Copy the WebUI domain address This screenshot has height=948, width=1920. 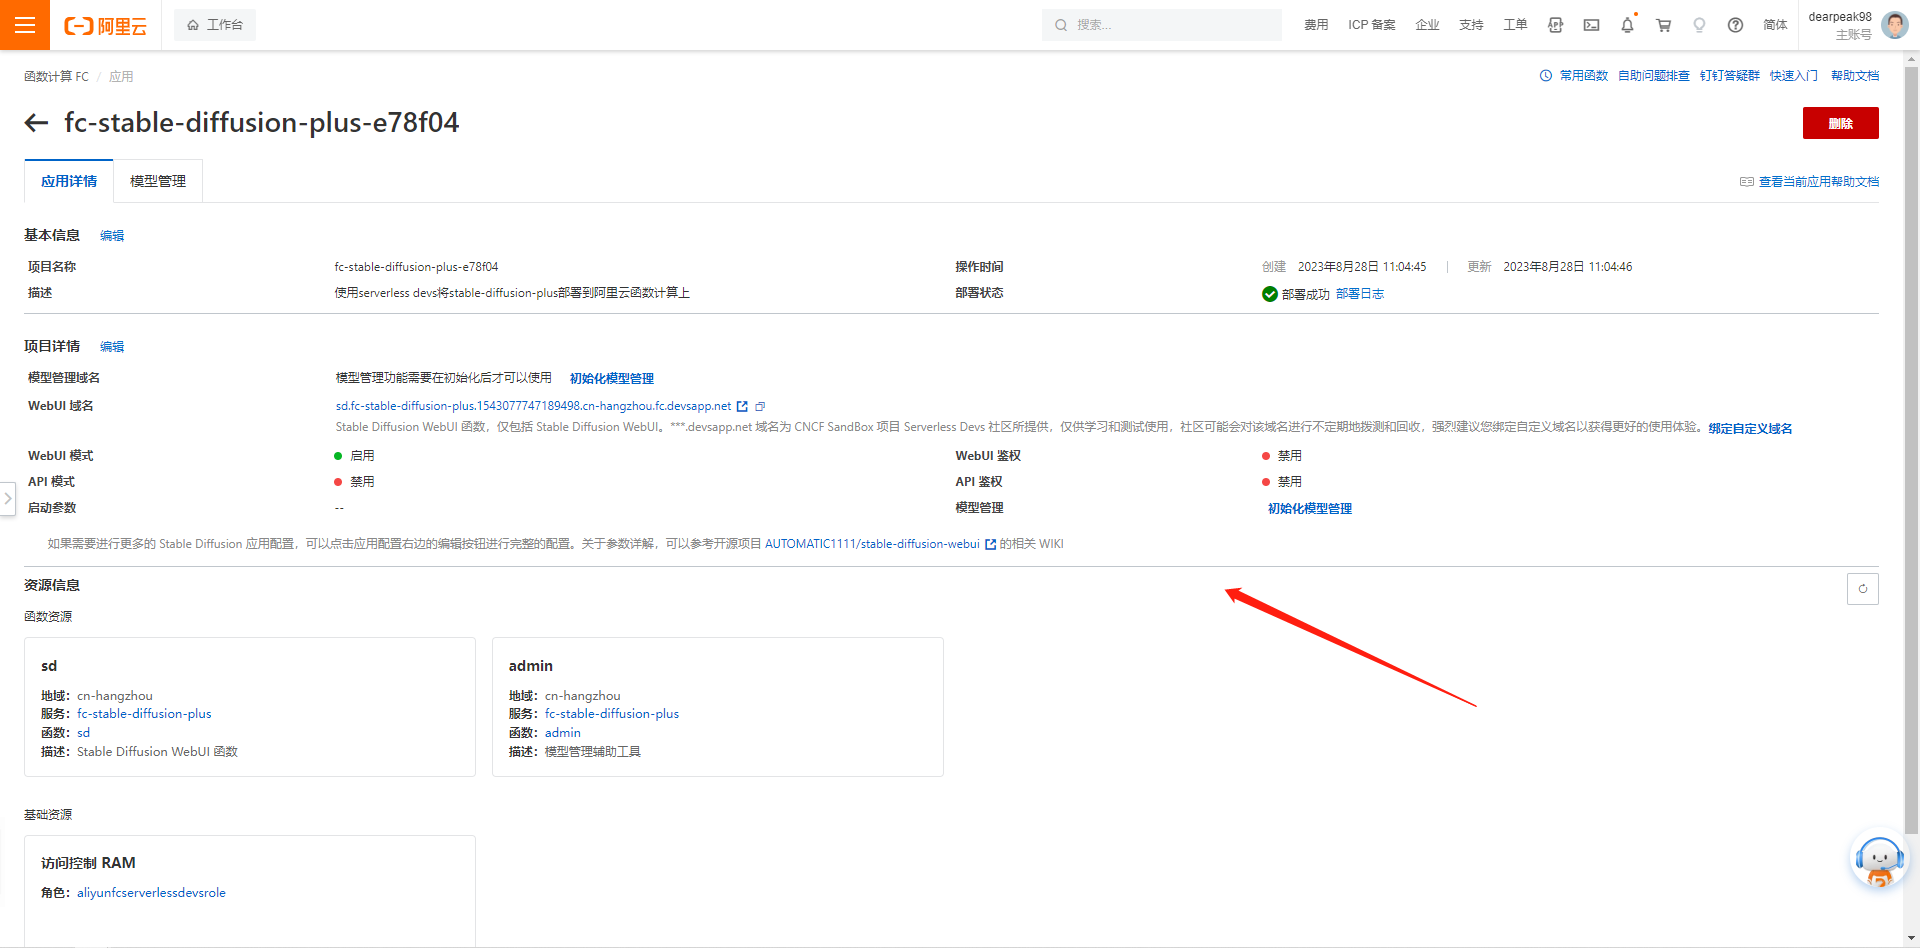coord(760,406)
